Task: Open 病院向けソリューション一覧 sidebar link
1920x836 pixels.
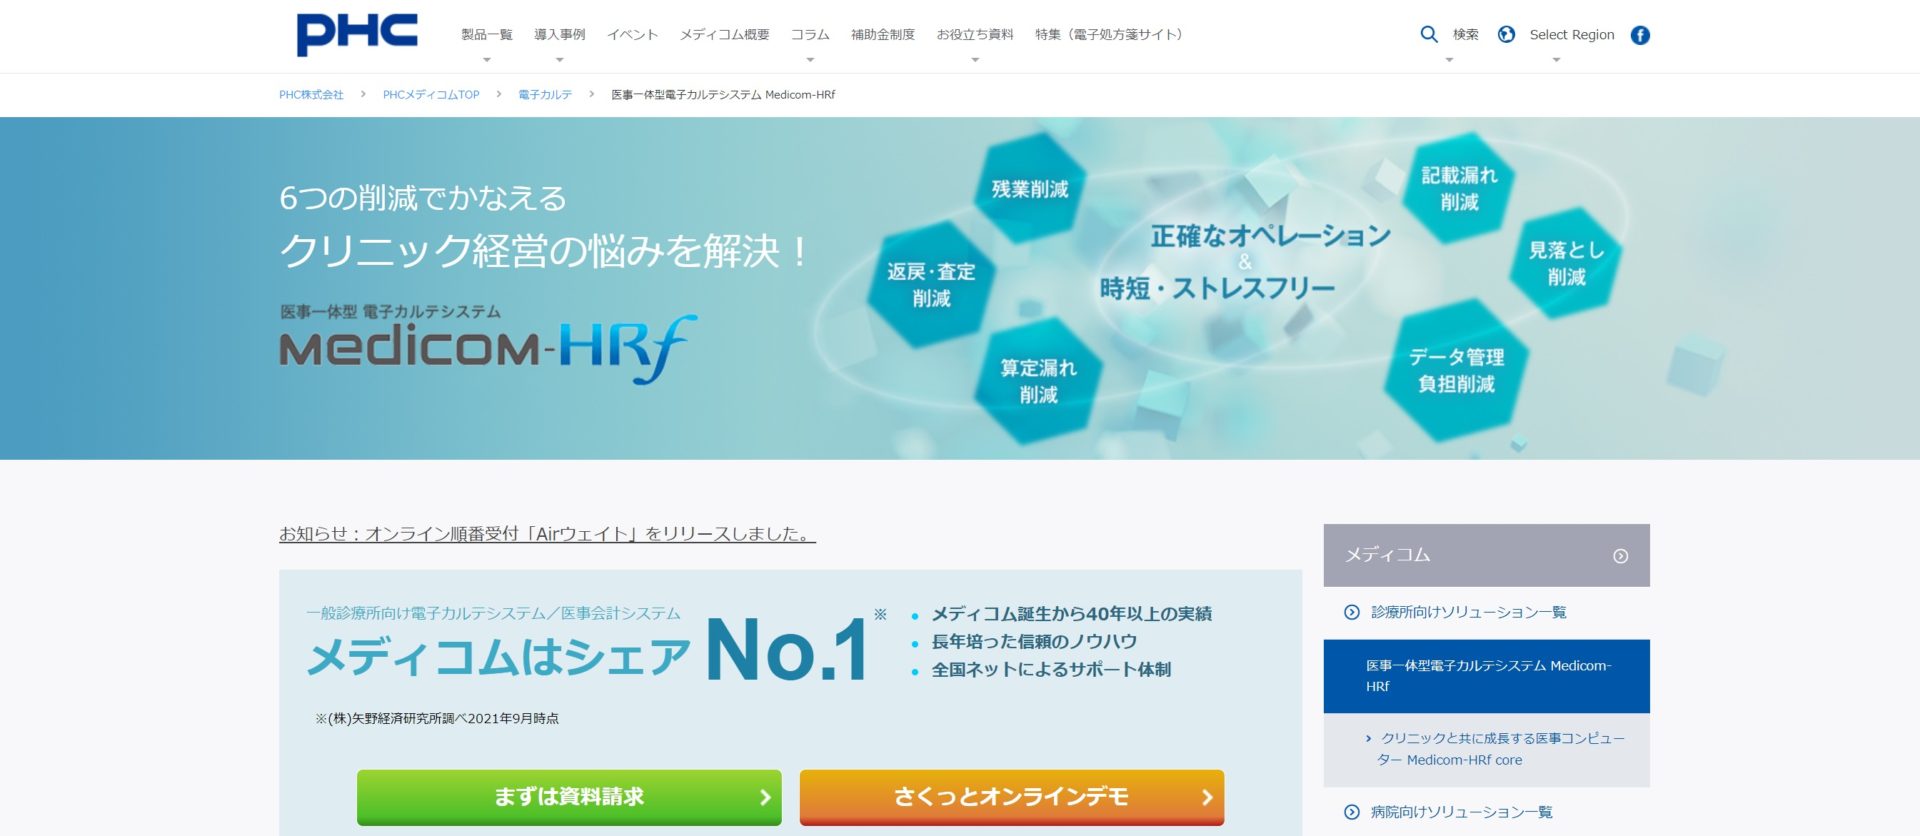Action: tap(1461, 812)
